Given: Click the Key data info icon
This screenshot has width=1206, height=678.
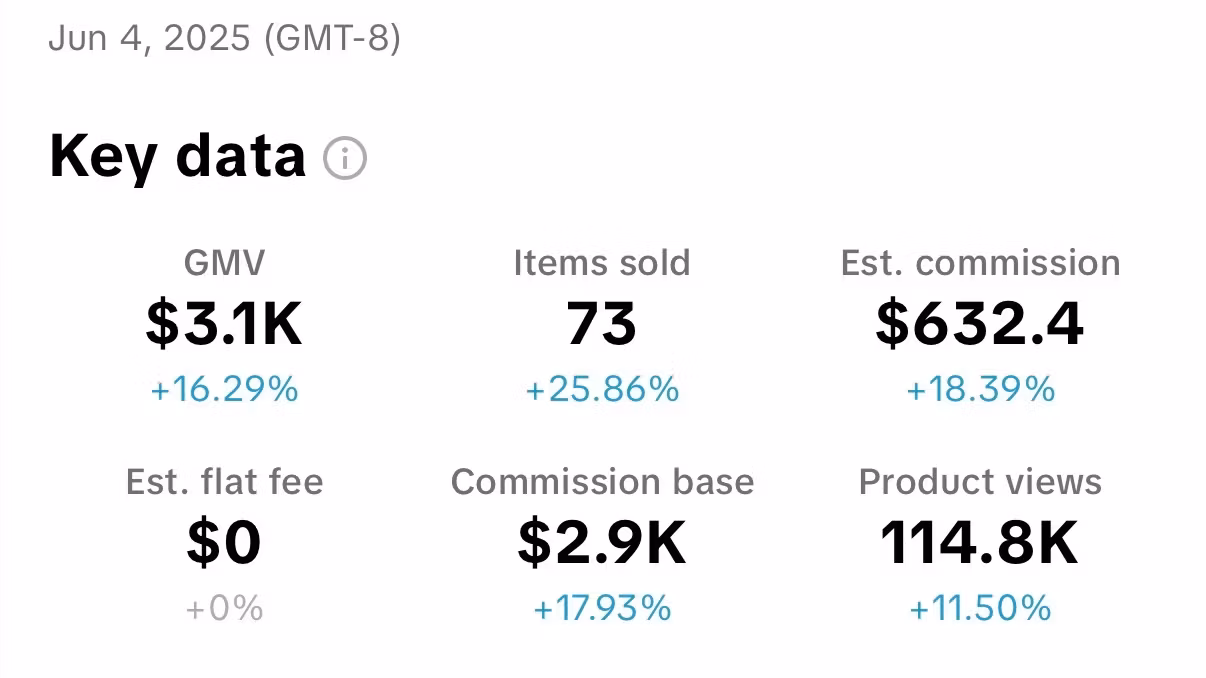Looking at the screenshot, I should coord(345,158).
